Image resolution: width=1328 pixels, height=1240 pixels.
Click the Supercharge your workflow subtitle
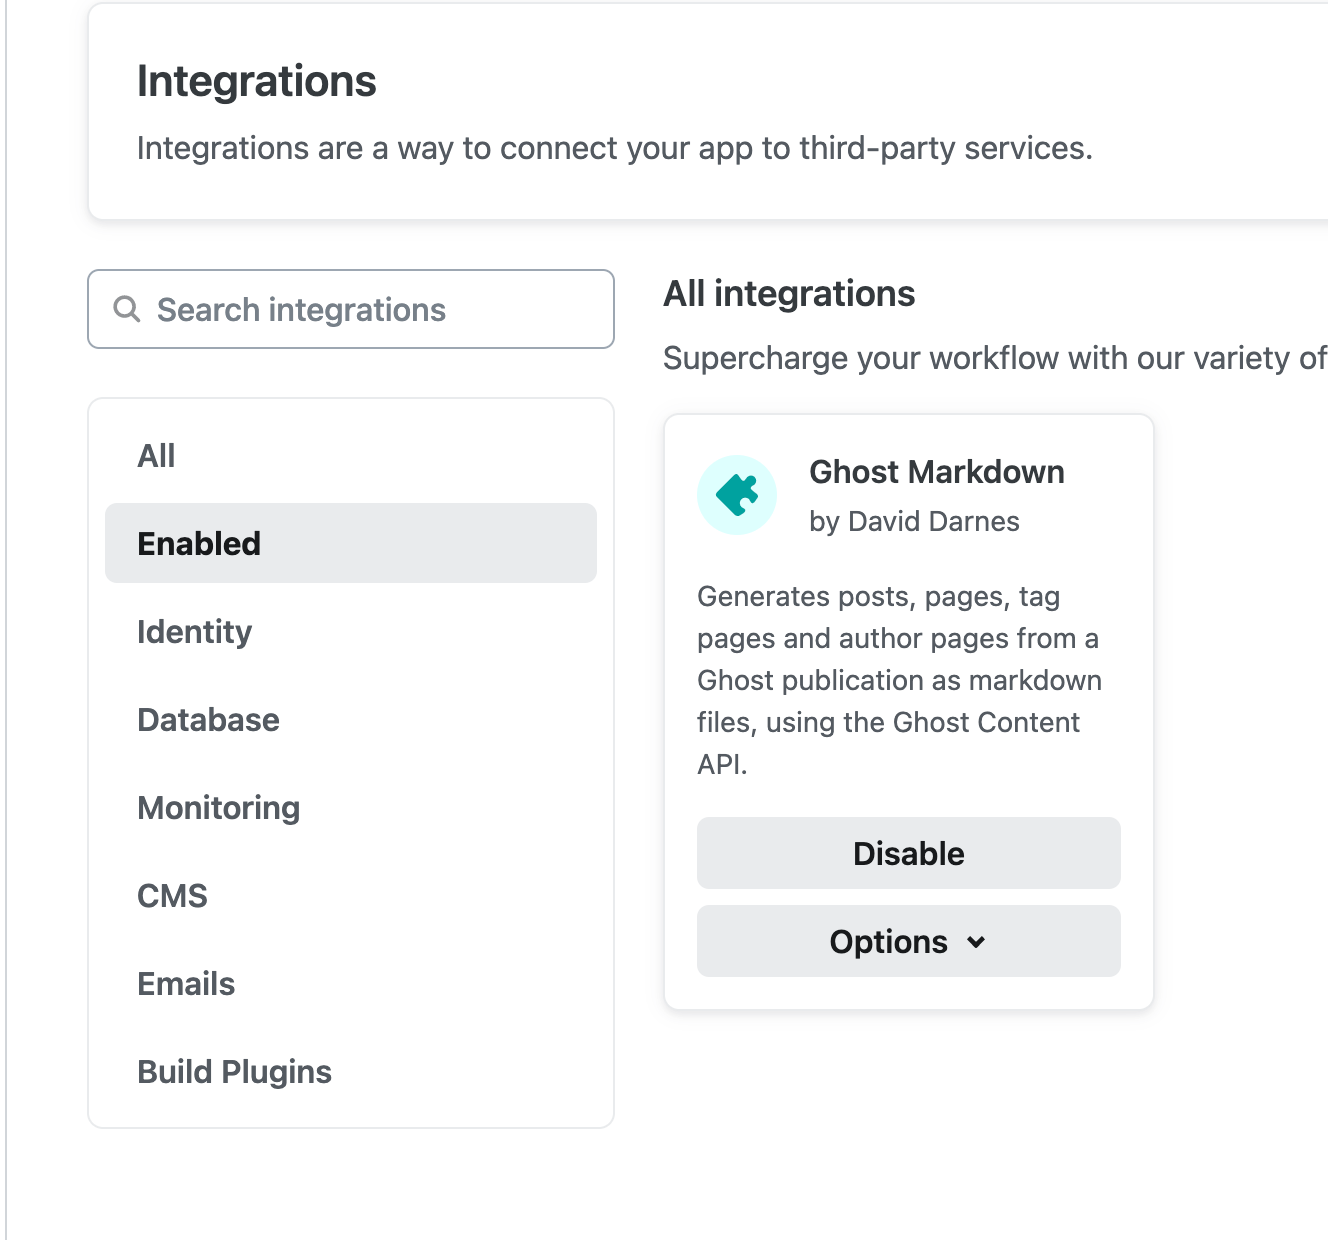pos(994,358)
